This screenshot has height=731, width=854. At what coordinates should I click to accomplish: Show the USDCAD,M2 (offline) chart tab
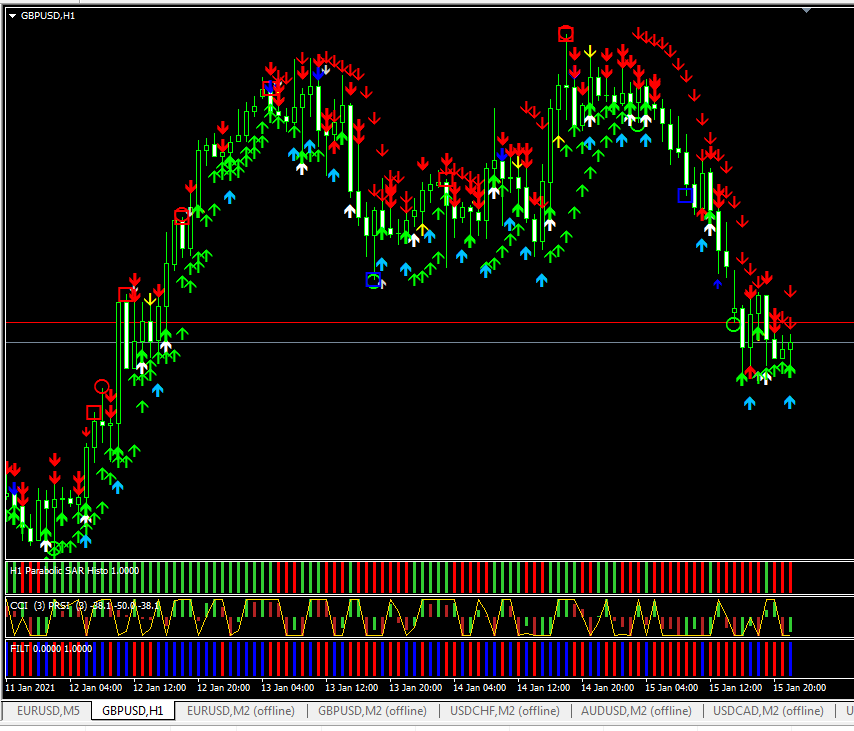[768, 711]
